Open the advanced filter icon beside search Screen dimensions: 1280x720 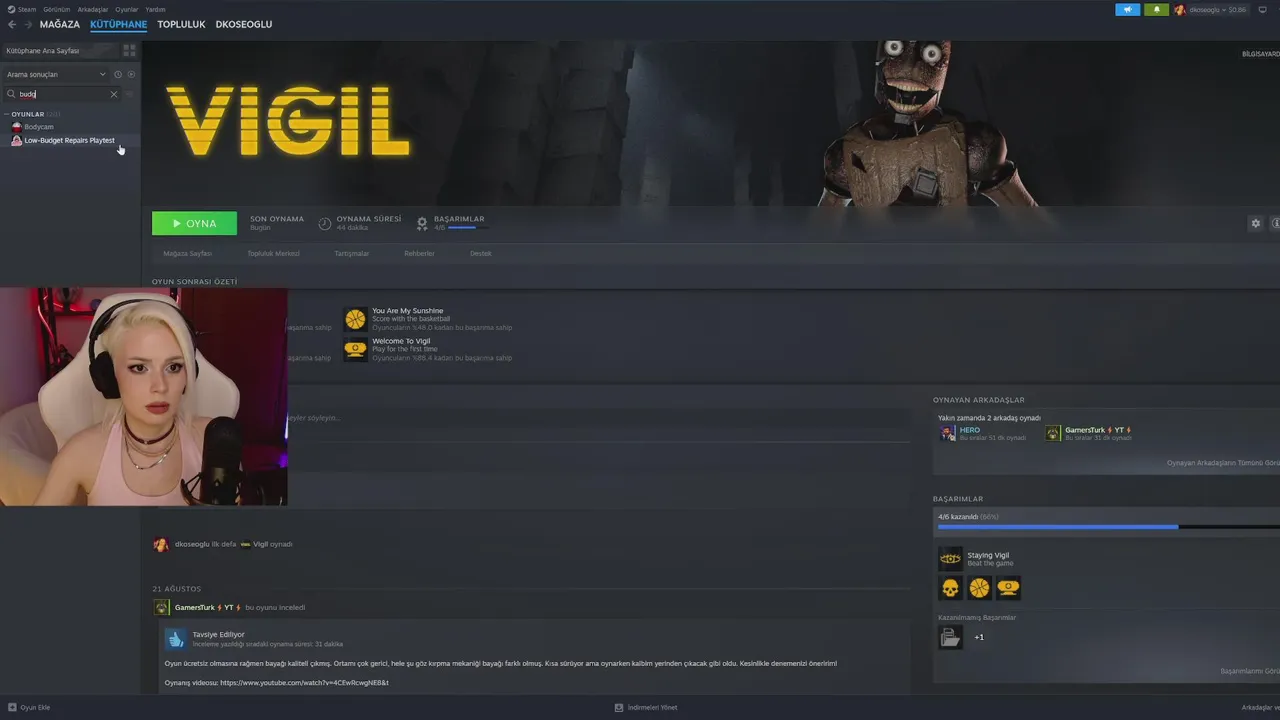130,94
